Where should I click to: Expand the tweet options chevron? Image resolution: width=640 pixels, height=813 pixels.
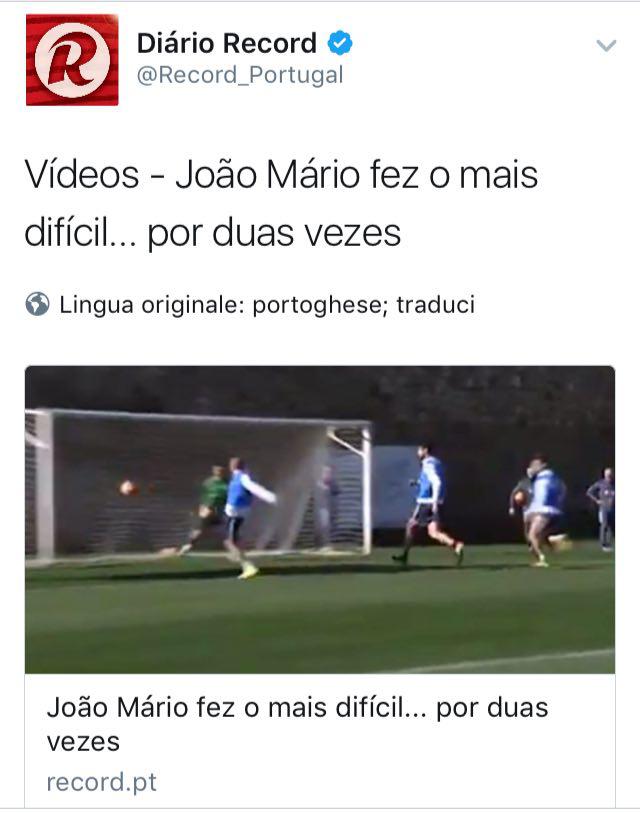606,46
